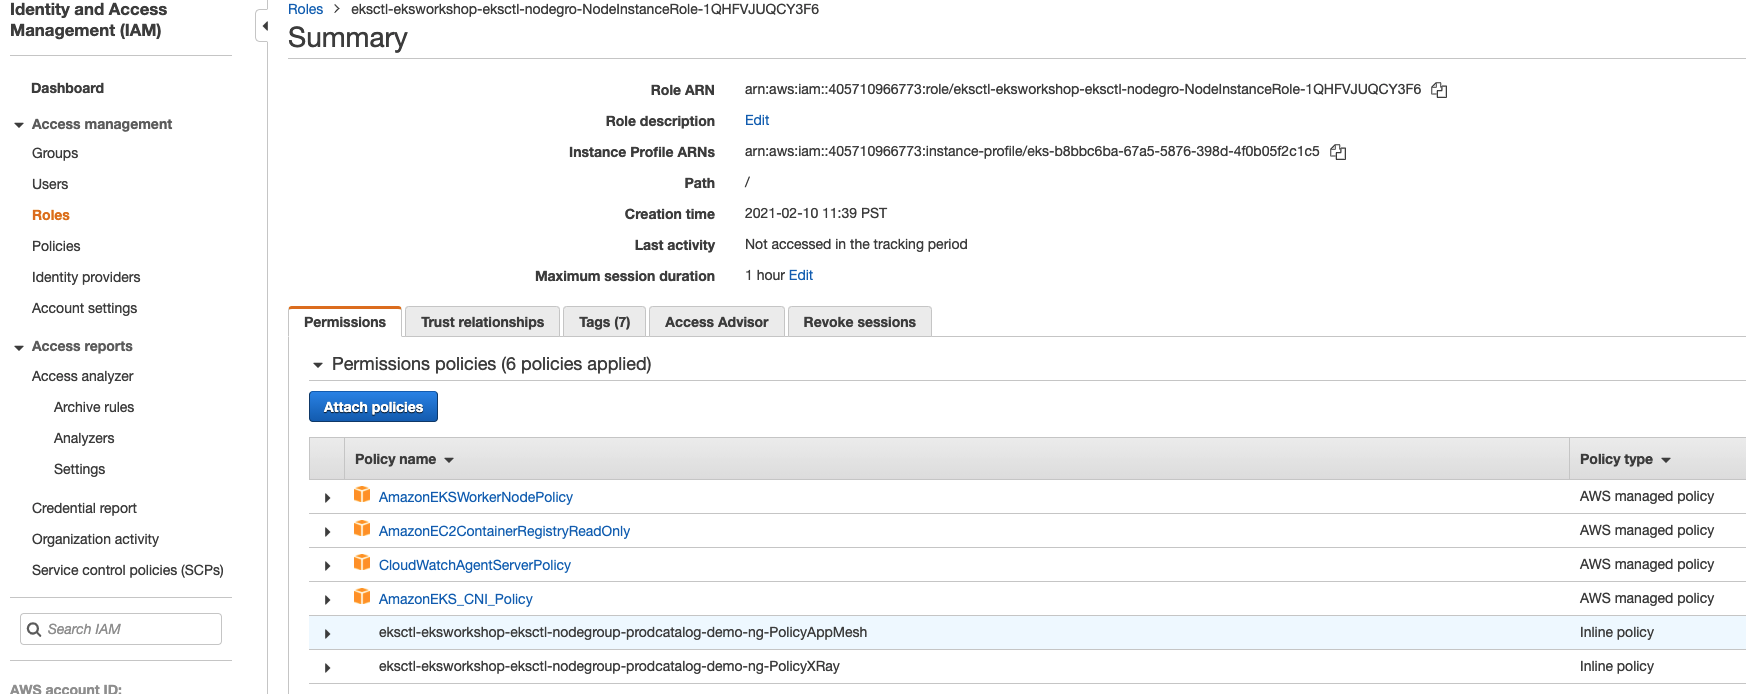Open Identity providers in the sidebar

(x=86, y=277)
